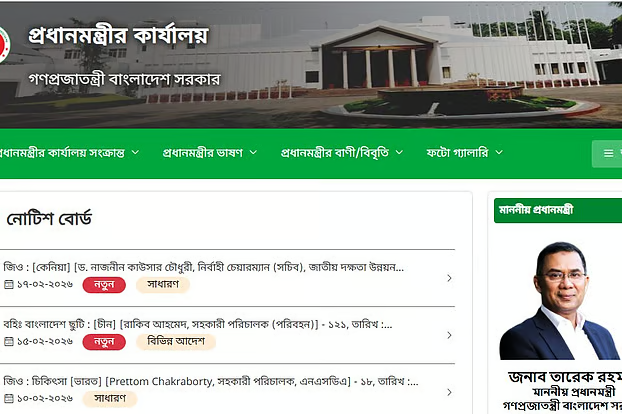622x414 pixels.
Task: Click the প্রধানমন্ত্রীর কার্যালয় site title
Action: [x=118, y=35]
